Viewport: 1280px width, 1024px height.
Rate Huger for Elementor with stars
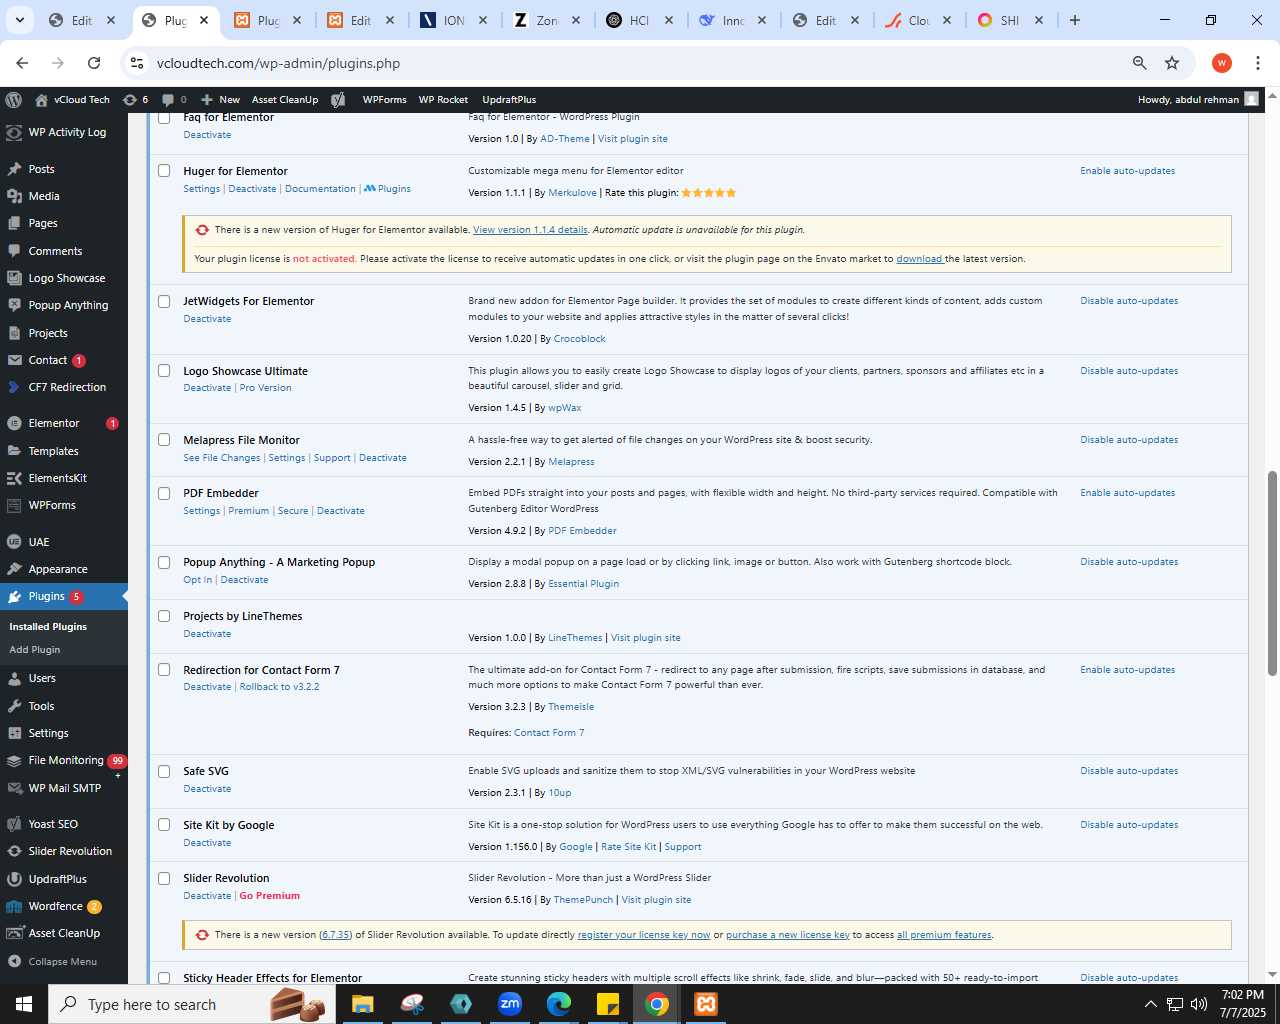[708, 193]
